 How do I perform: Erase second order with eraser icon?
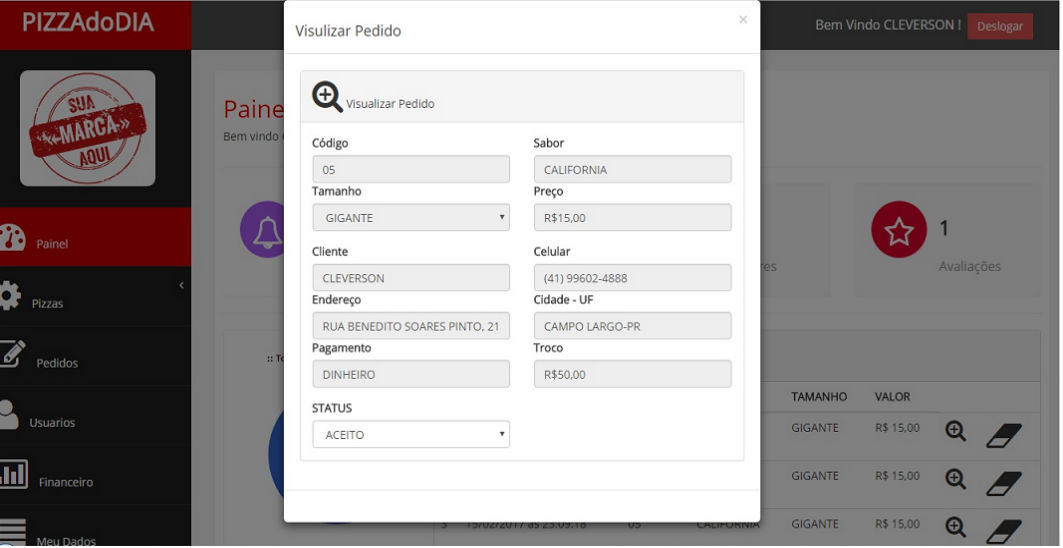pyautogui.click(x=1003, y=484)
